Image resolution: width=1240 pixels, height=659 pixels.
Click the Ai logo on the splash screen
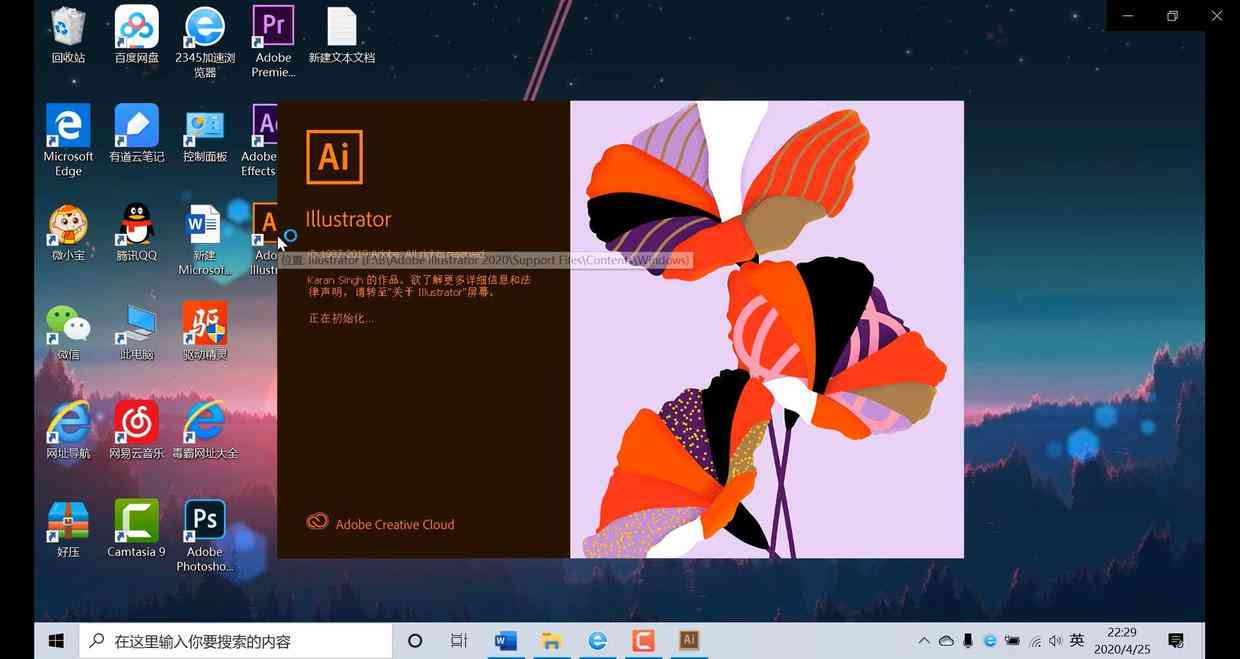click(334, 156)
